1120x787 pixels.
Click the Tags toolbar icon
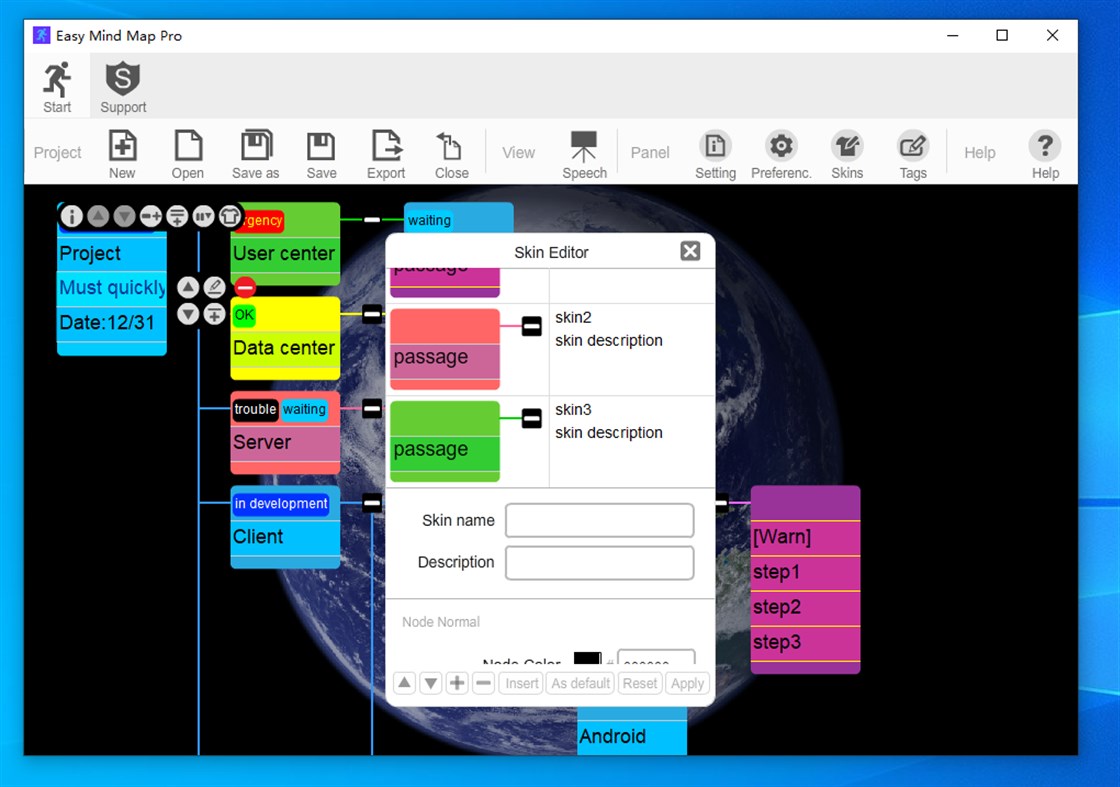(913, 152)
